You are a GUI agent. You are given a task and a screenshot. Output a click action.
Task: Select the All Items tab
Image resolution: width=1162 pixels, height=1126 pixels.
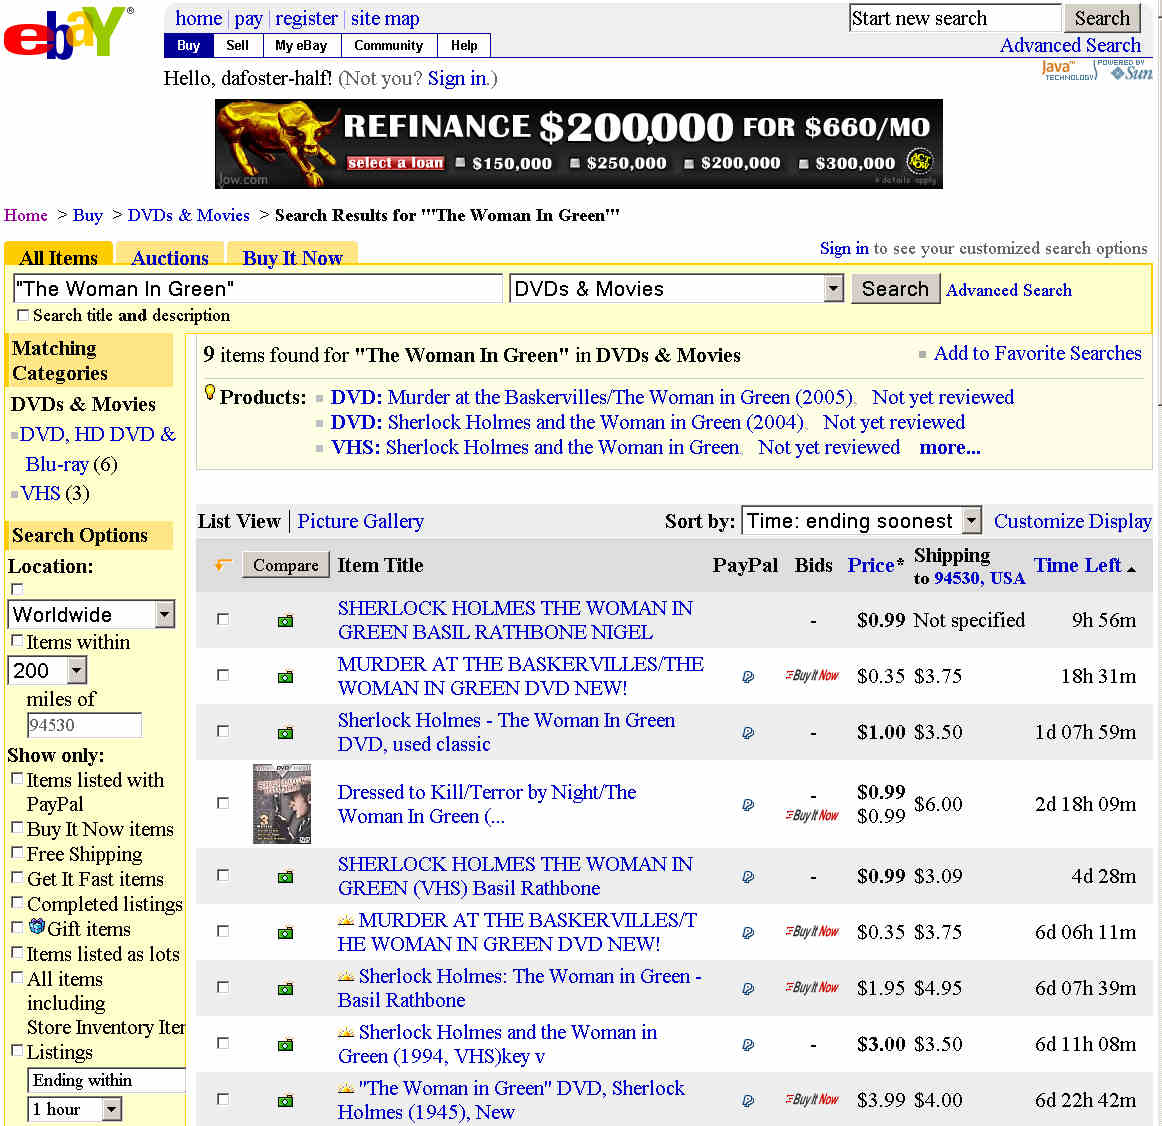click(59, 256)
